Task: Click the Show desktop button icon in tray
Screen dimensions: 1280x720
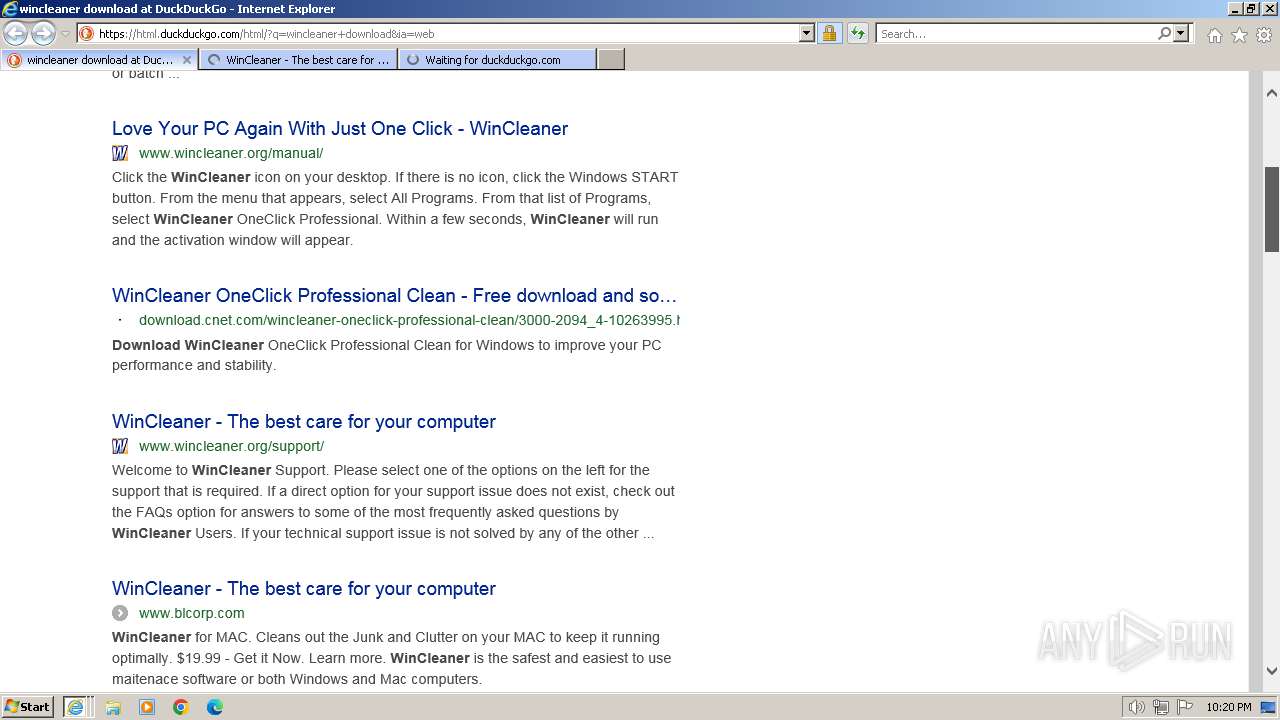Action: pyautogui.click(x=1269, y=707)
